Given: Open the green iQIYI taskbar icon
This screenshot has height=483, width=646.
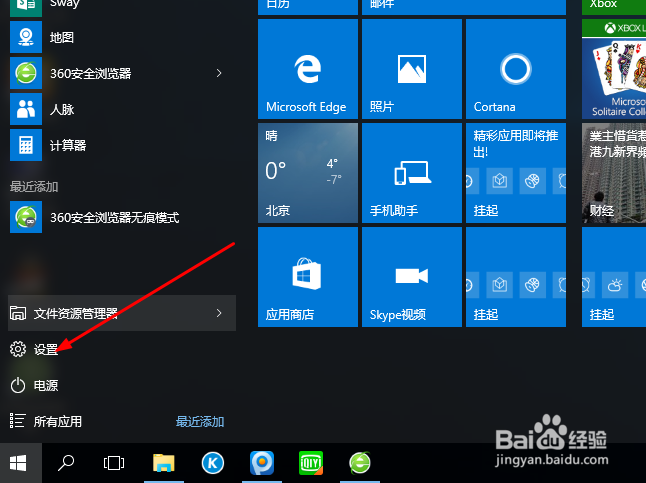Looking at the screenshot, I should [311, 463].
